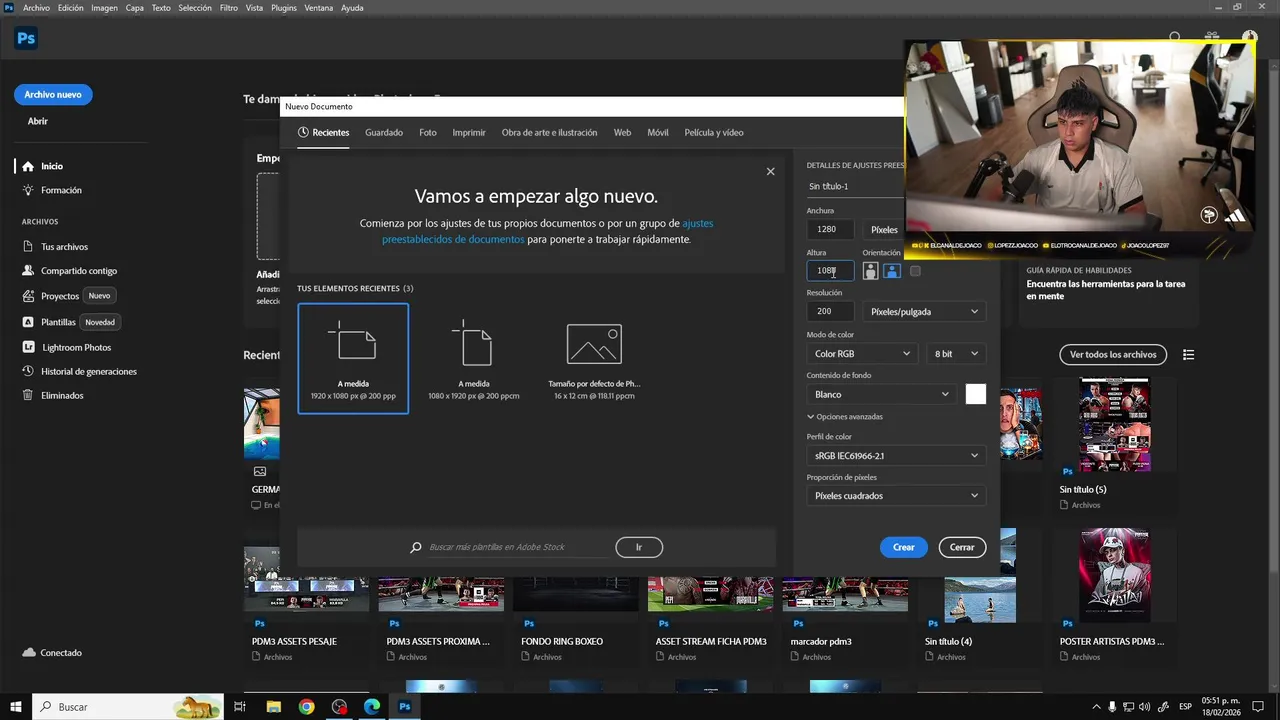The width and height of the screenshot is (1280, 720).
Task: Open the Filtro menu
Action: click(x=229, y=8)
